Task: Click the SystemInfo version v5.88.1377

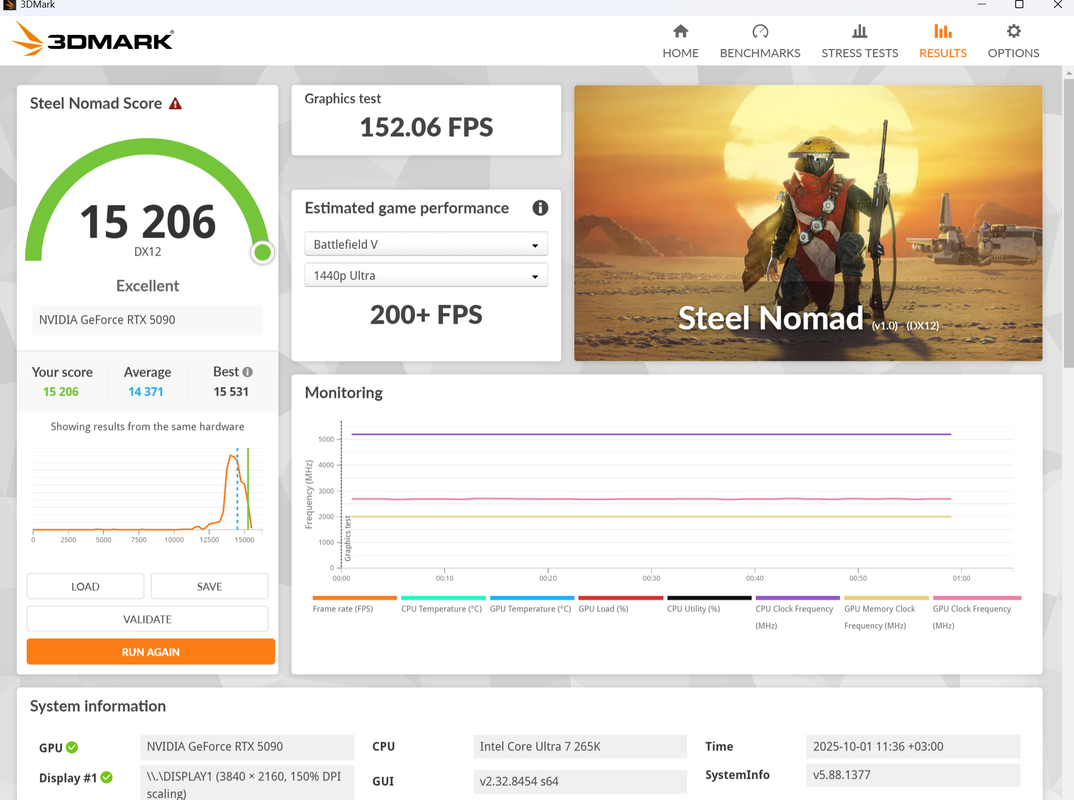Action: 913,775
